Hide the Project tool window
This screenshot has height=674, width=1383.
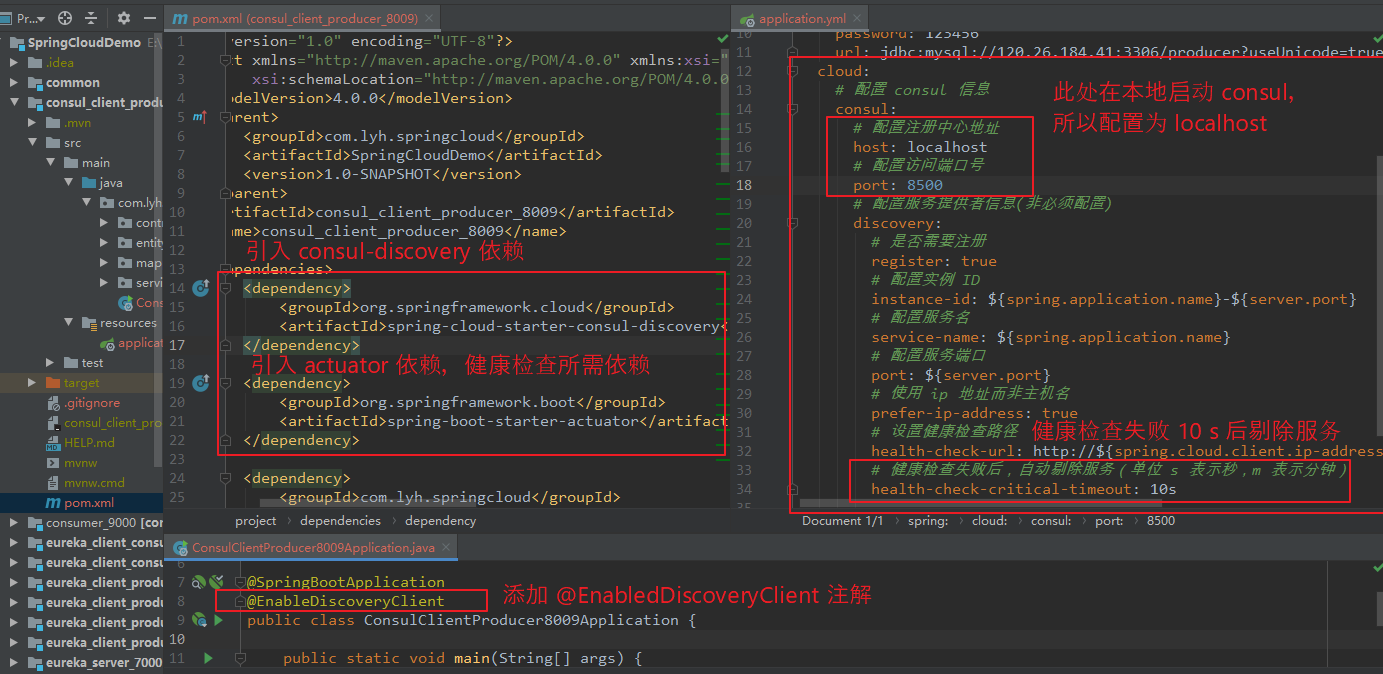point(150,18)
